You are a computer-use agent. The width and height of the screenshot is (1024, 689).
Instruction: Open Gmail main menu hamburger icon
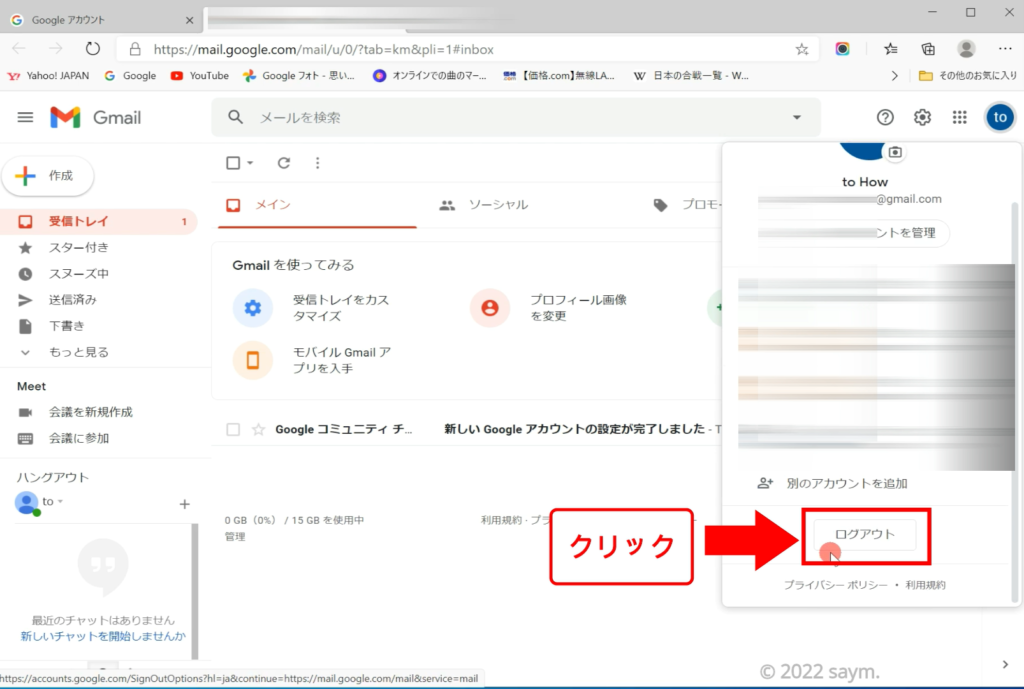coord(25,118)
